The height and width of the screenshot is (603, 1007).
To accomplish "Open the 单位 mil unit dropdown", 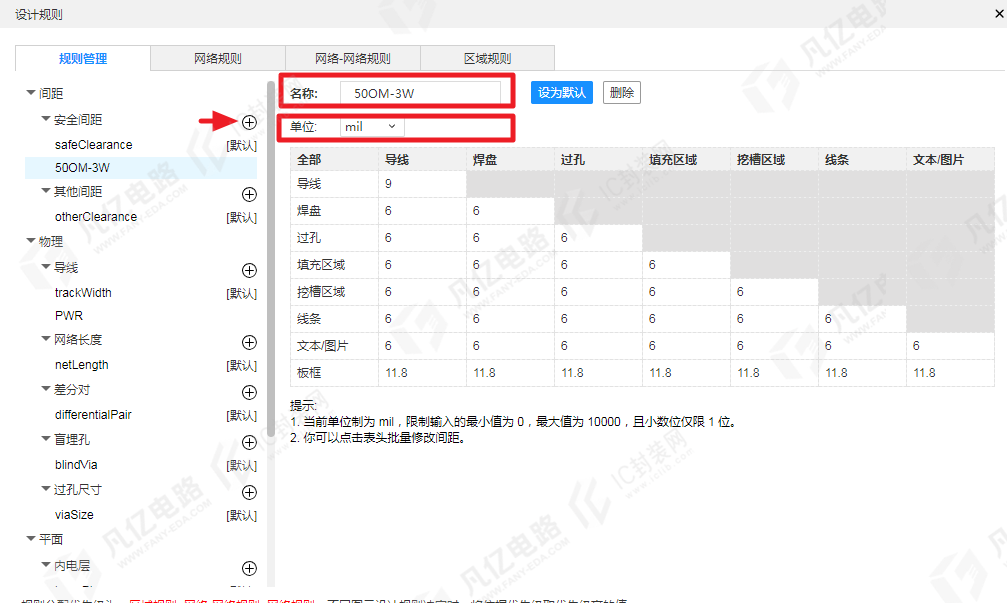I will point(372,127).
